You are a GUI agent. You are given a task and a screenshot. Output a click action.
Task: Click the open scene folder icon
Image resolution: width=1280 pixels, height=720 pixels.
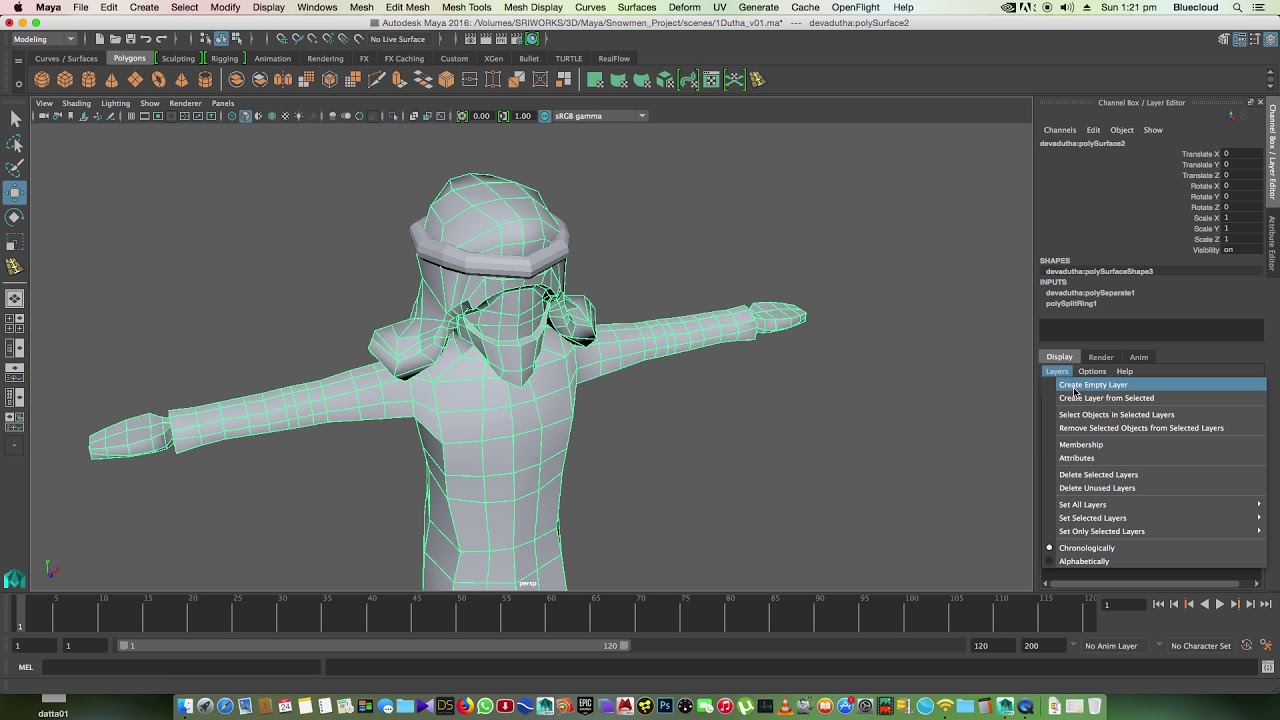pos(115,39)
